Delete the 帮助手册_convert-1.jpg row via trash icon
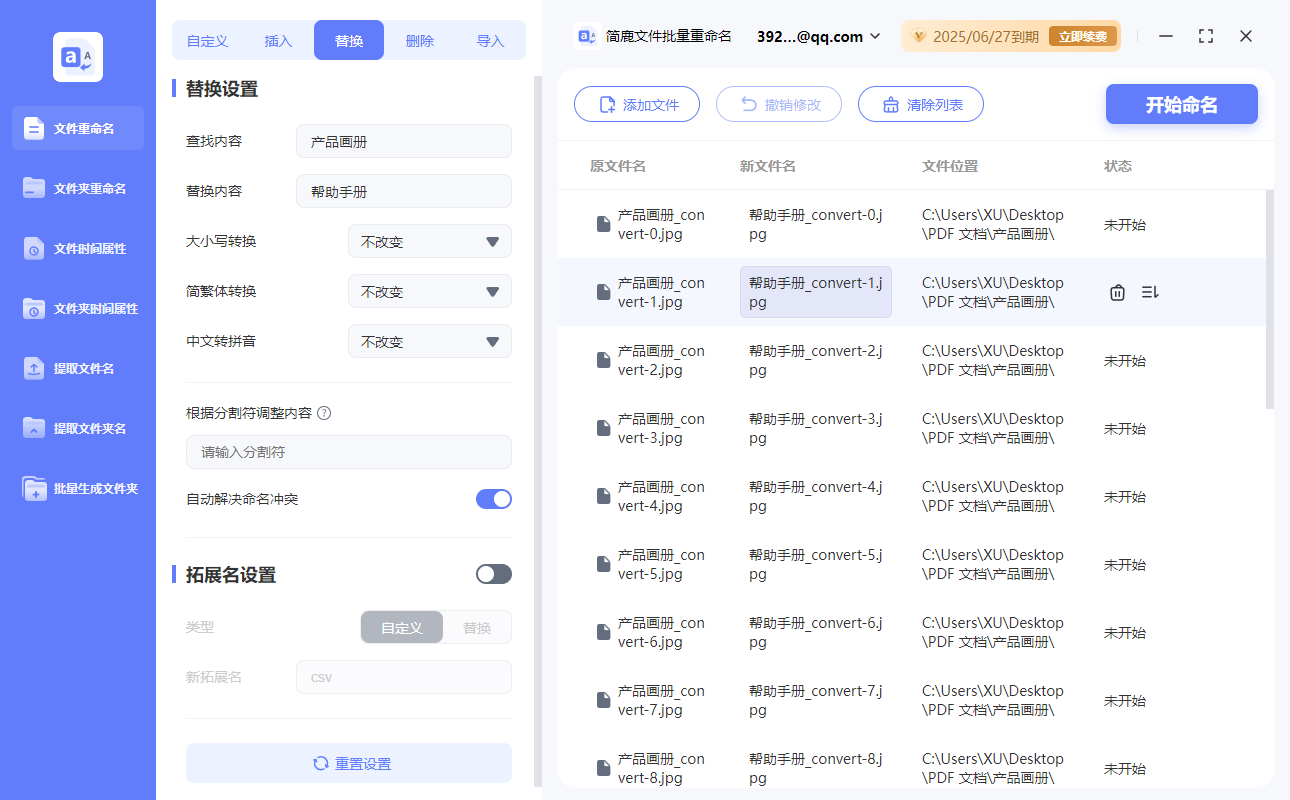This screenshot has height=800, width=1290. tap(1117, 292)
